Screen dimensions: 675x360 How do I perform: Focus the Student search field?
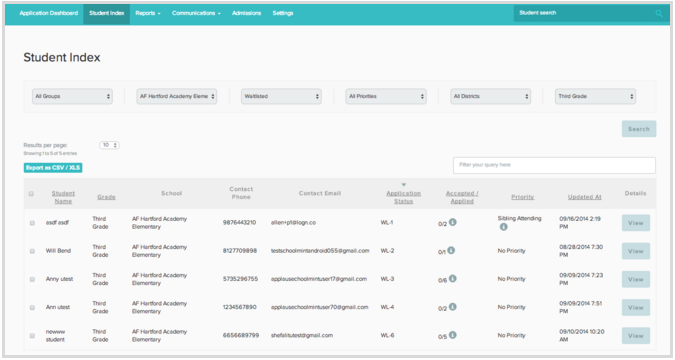tap(585, 13)
